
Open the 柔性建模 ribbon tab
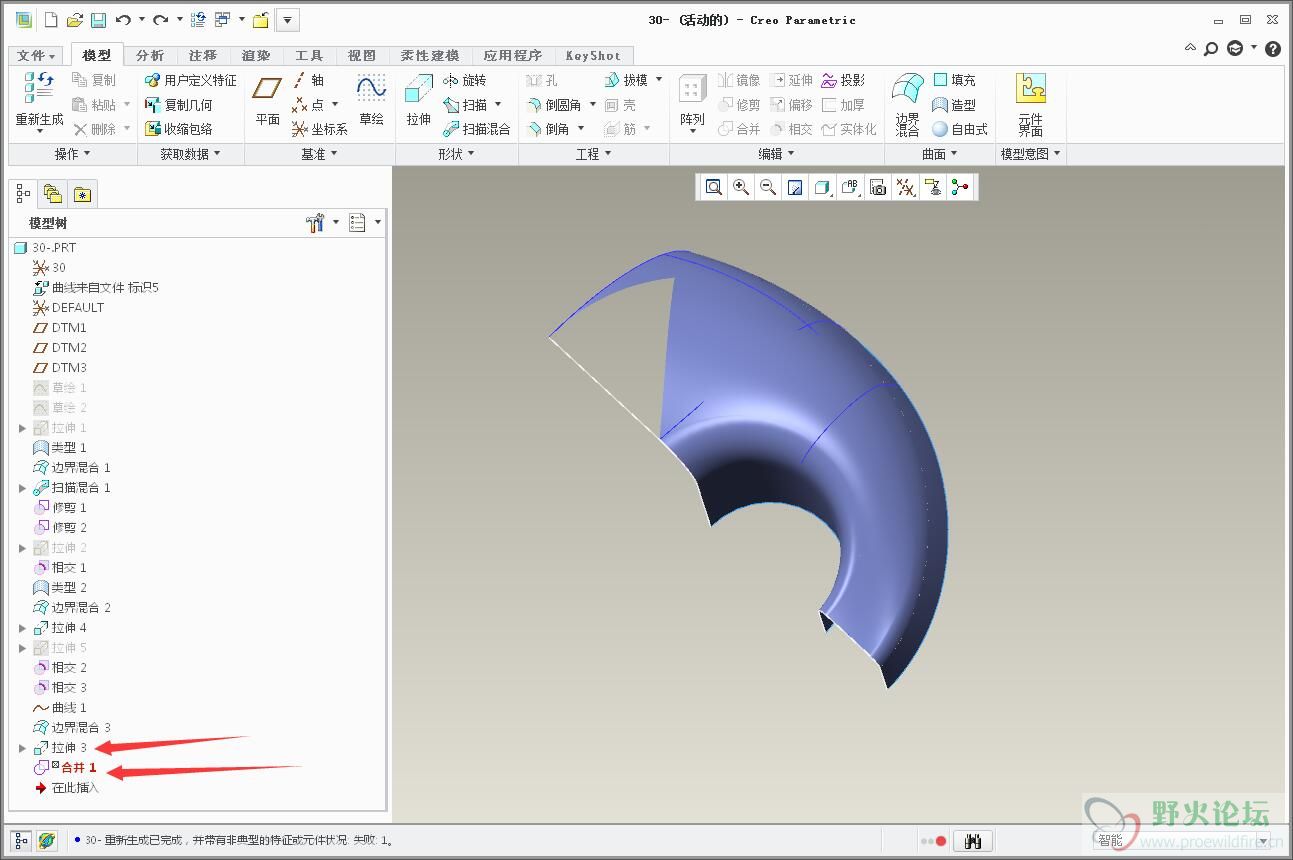tap(430, 56)
